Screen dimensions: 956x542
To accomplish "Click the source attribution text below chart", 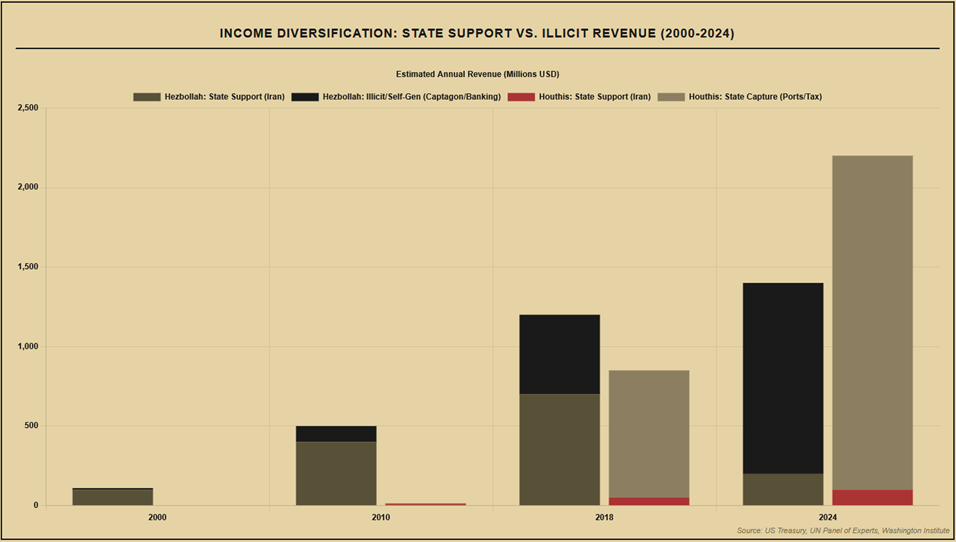I will tap(842, 530).
